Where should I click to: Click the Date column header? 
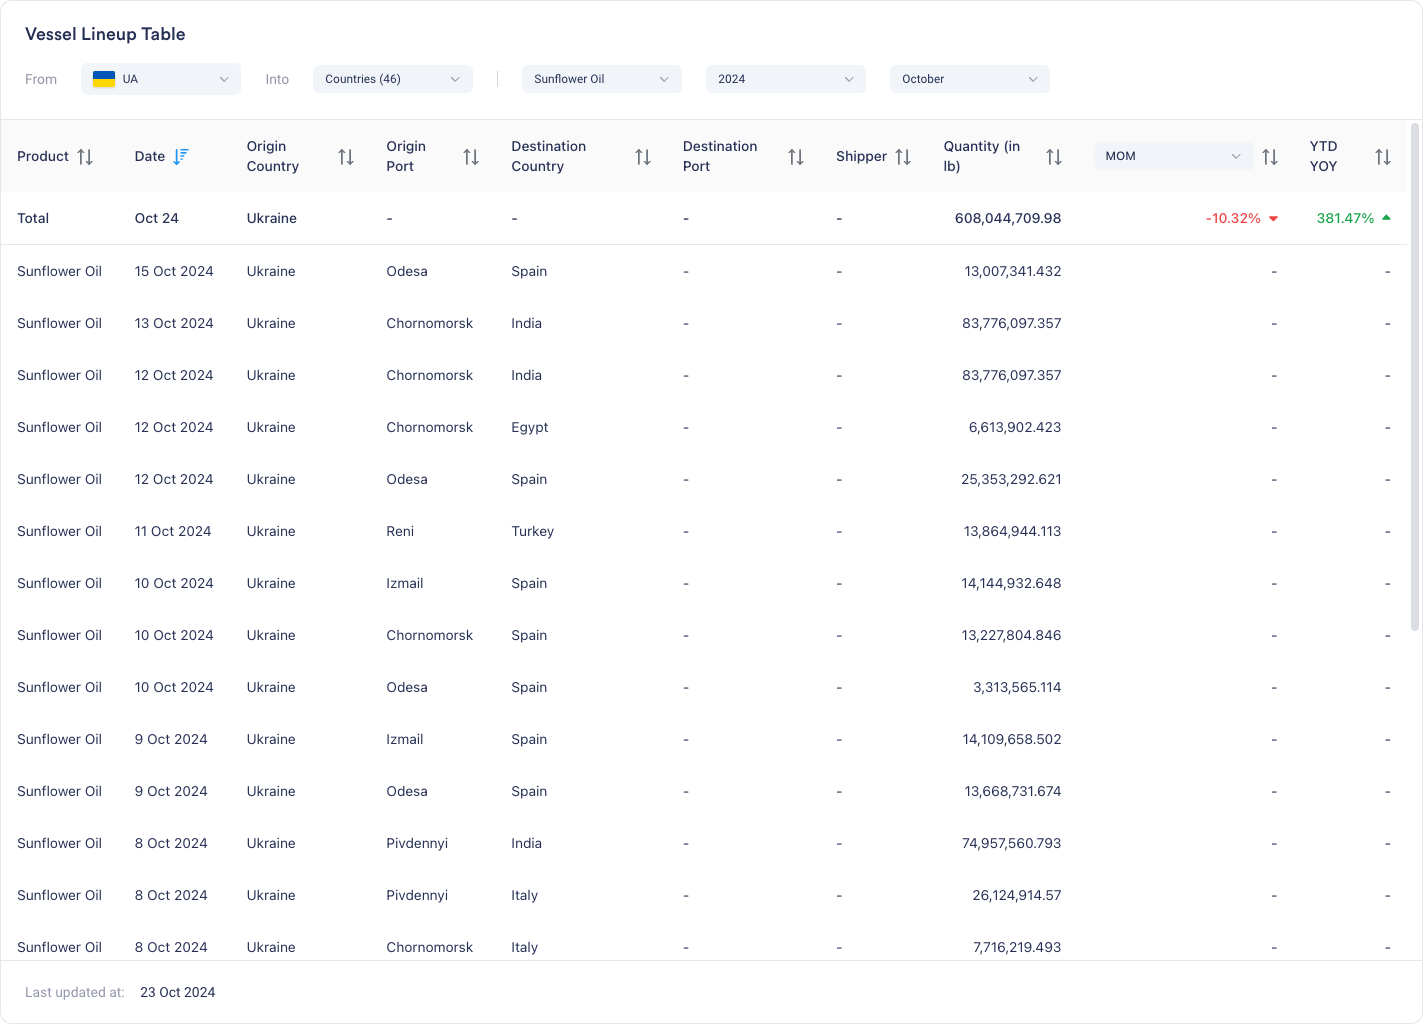pos(150,156)
